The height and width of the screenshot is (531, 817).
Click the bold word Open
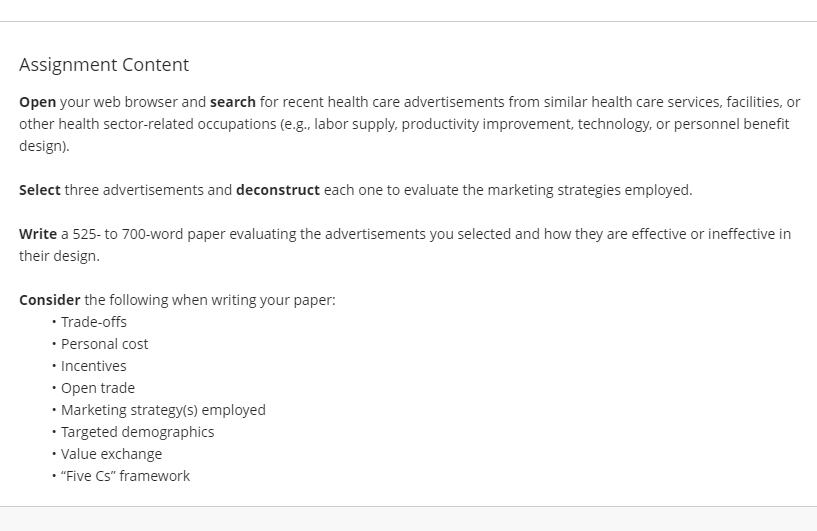pos(38,102)
